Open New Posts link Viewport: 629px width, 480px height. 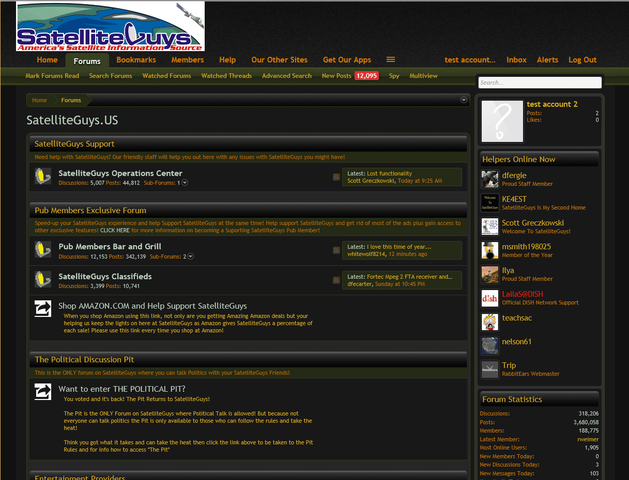coord(336,76)
